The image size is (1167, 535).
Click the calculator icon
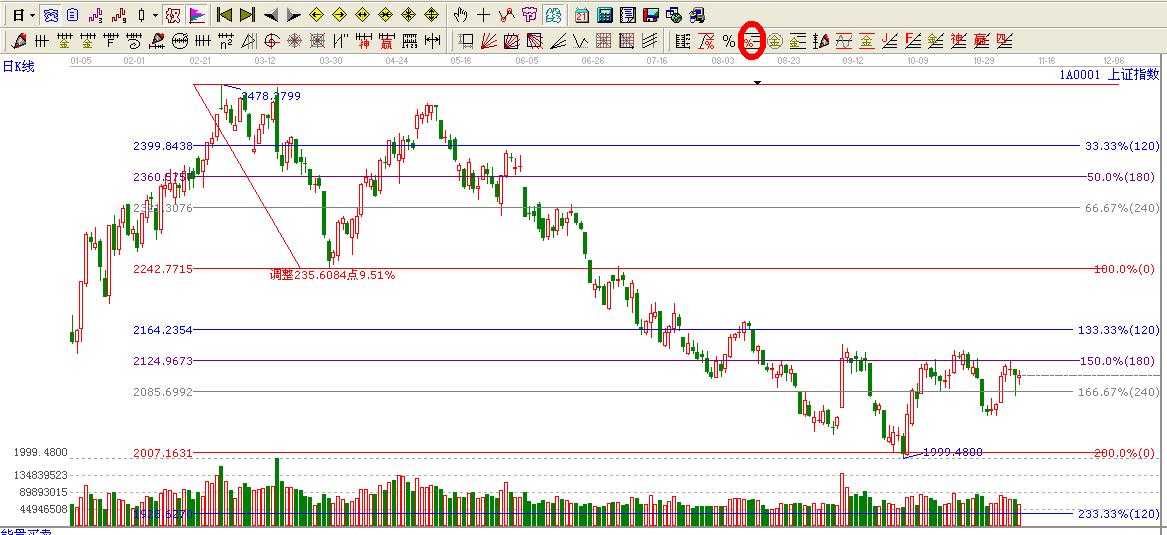tap(605, 15)
